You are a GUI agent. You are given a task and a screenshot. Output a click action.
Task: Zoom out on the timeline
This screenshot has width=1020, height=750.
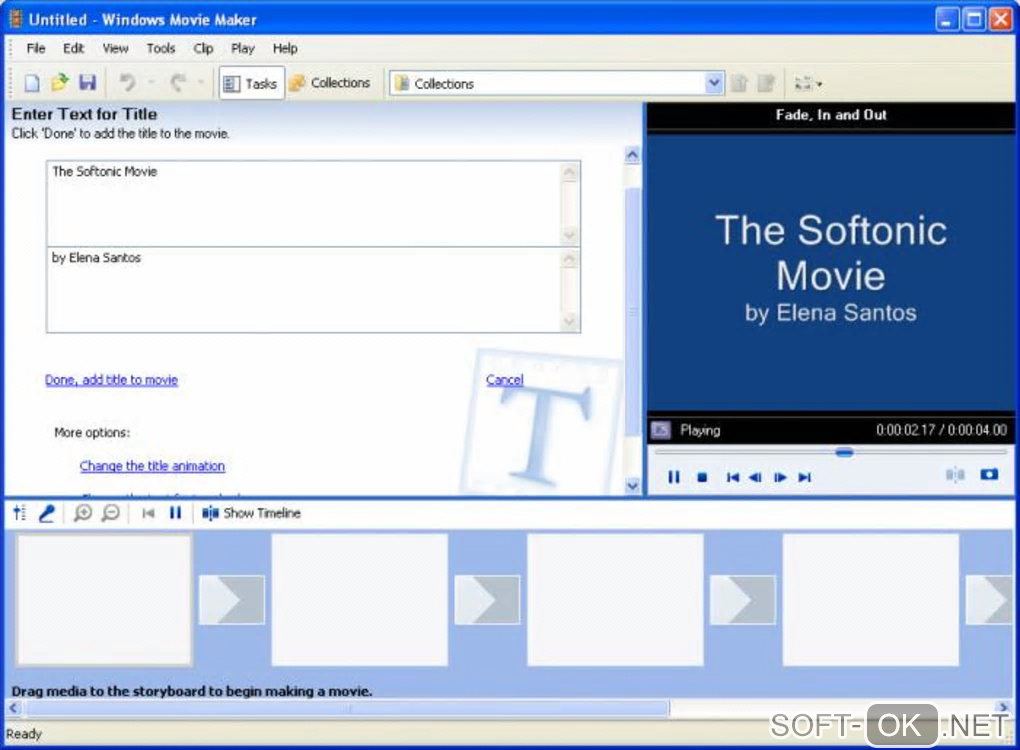tap(111, 513)
